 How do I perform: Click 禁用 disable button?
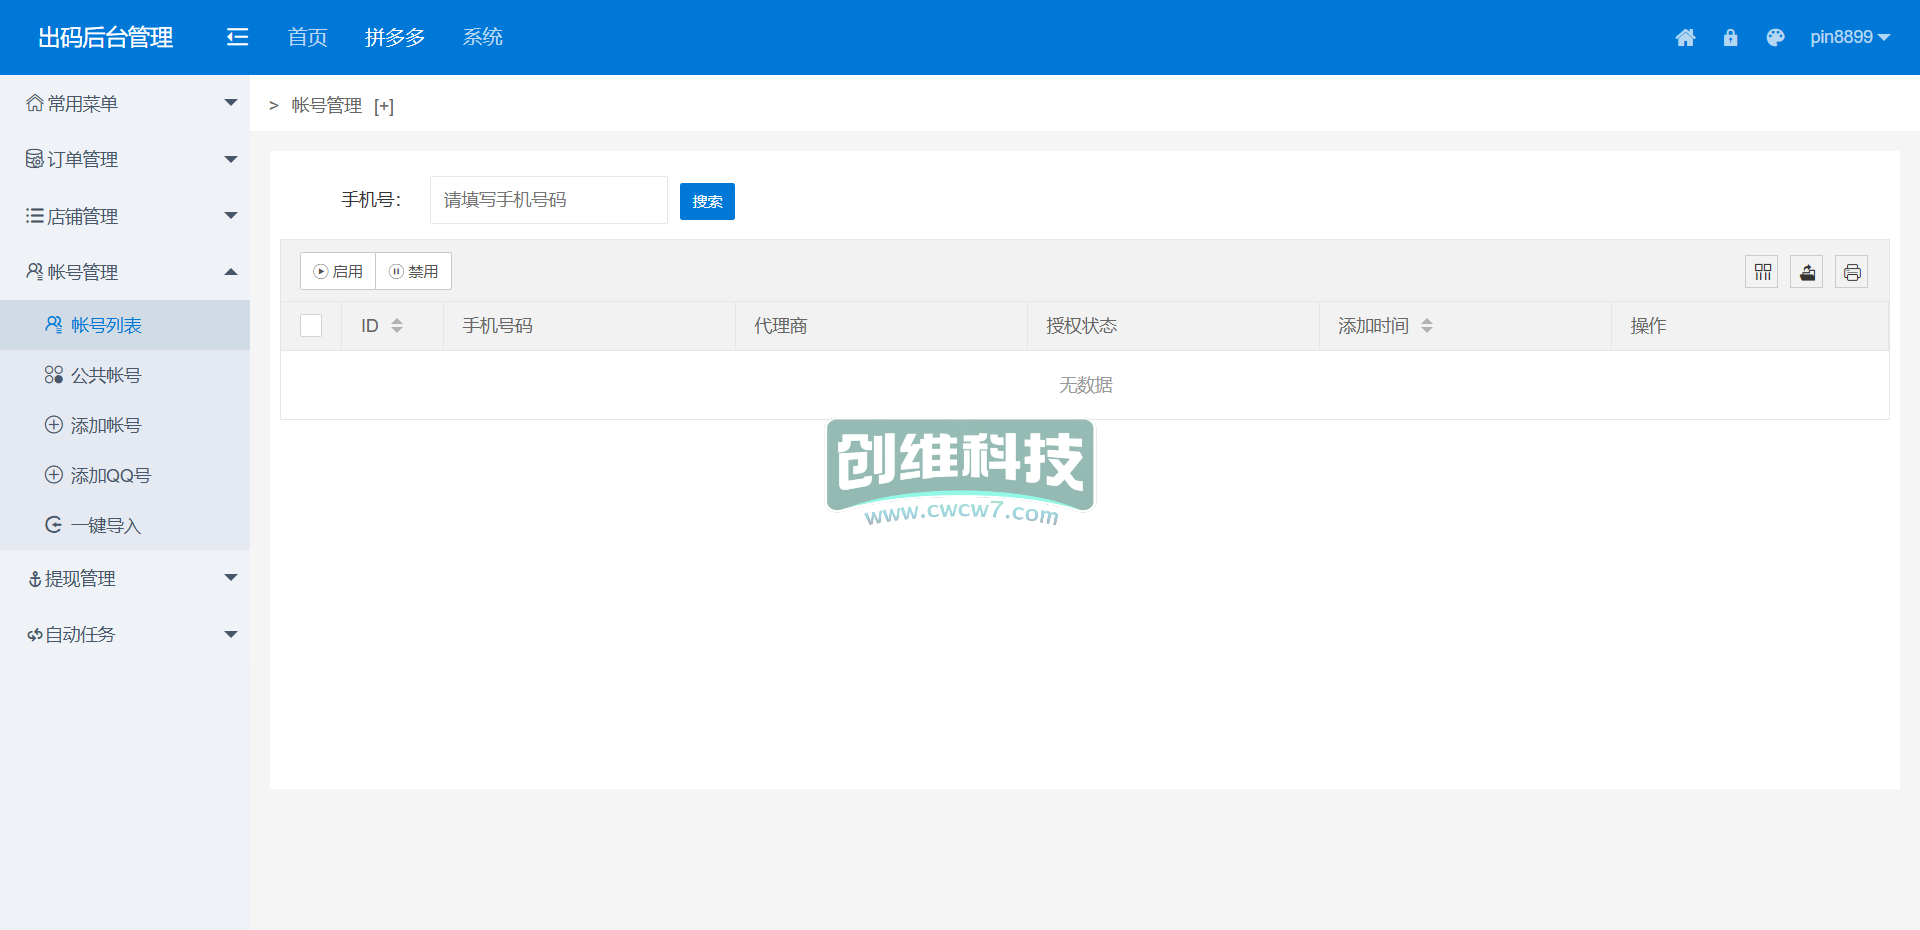414,271
